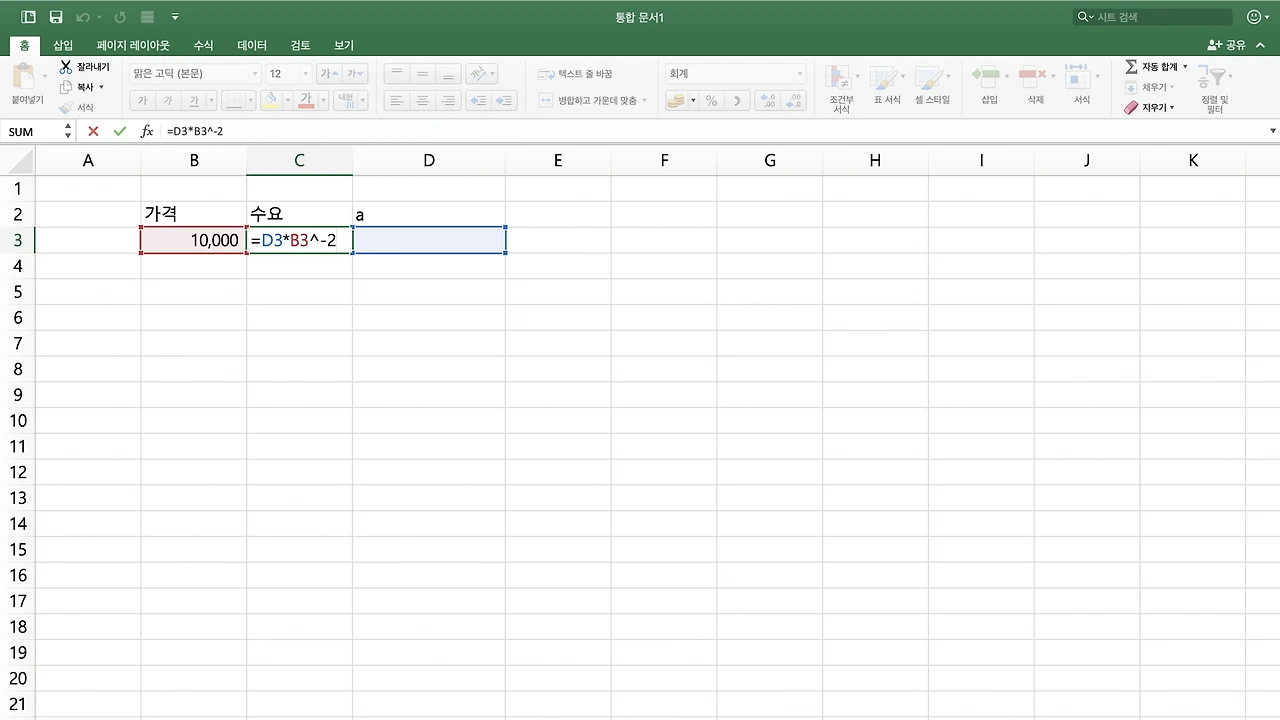The image size is (1280, 720).
Task: Click the accounting currency coins icon
Action: [x=676, y=101]
